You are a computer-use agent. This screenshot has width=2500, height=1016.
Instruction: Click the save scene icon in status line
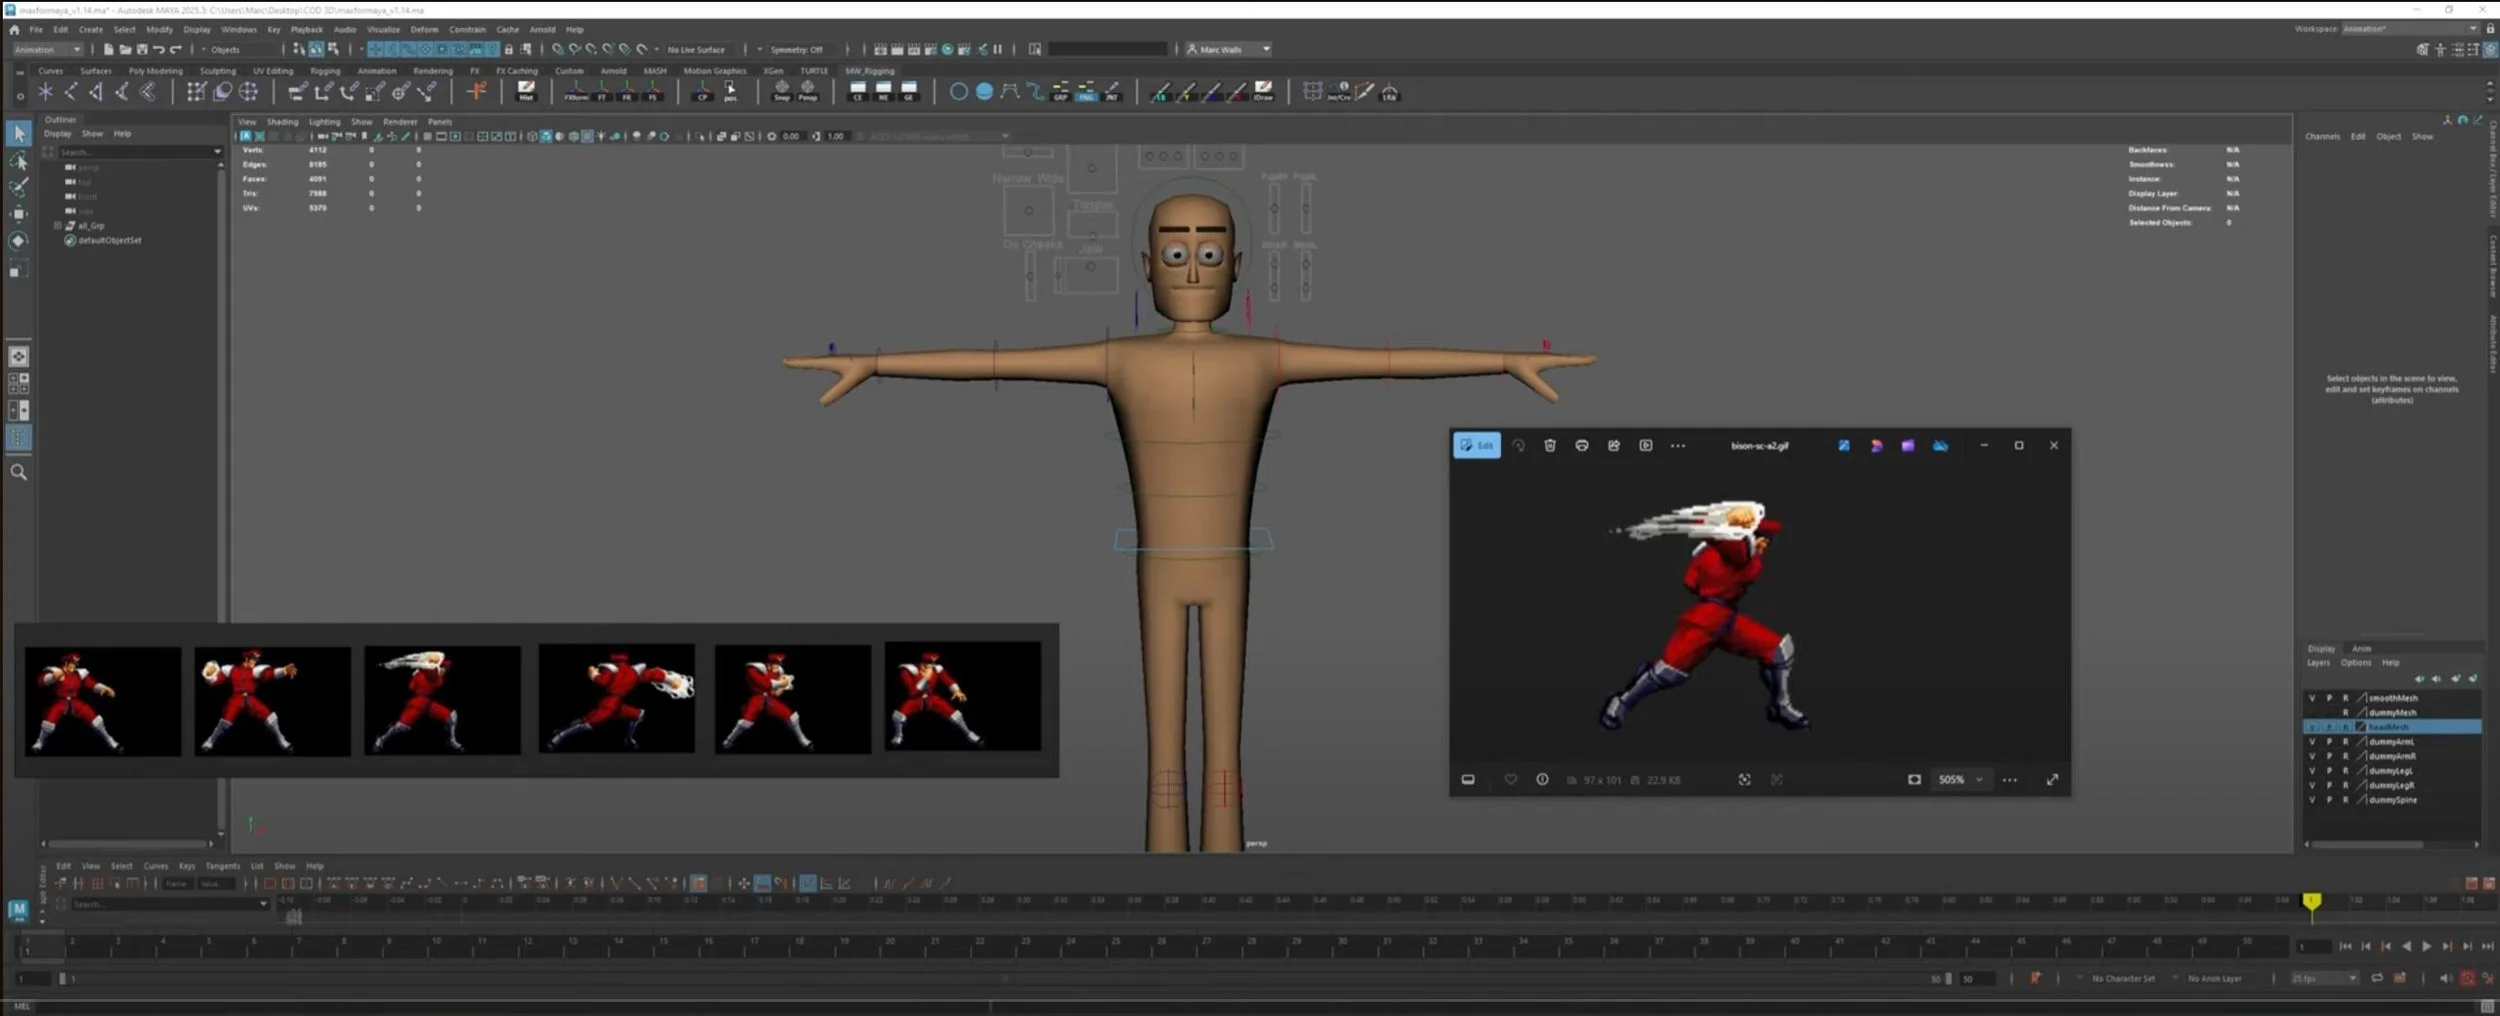(x=141, y=49)
